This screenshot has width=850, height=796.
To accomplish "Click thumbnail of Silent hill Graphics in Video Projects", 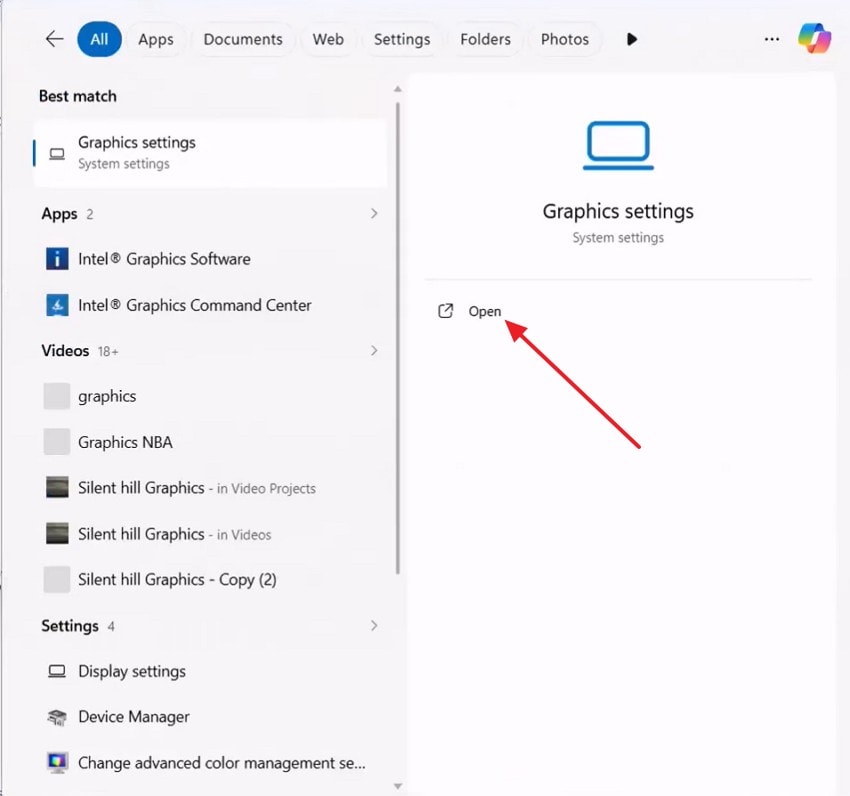I will pos(57,487).
